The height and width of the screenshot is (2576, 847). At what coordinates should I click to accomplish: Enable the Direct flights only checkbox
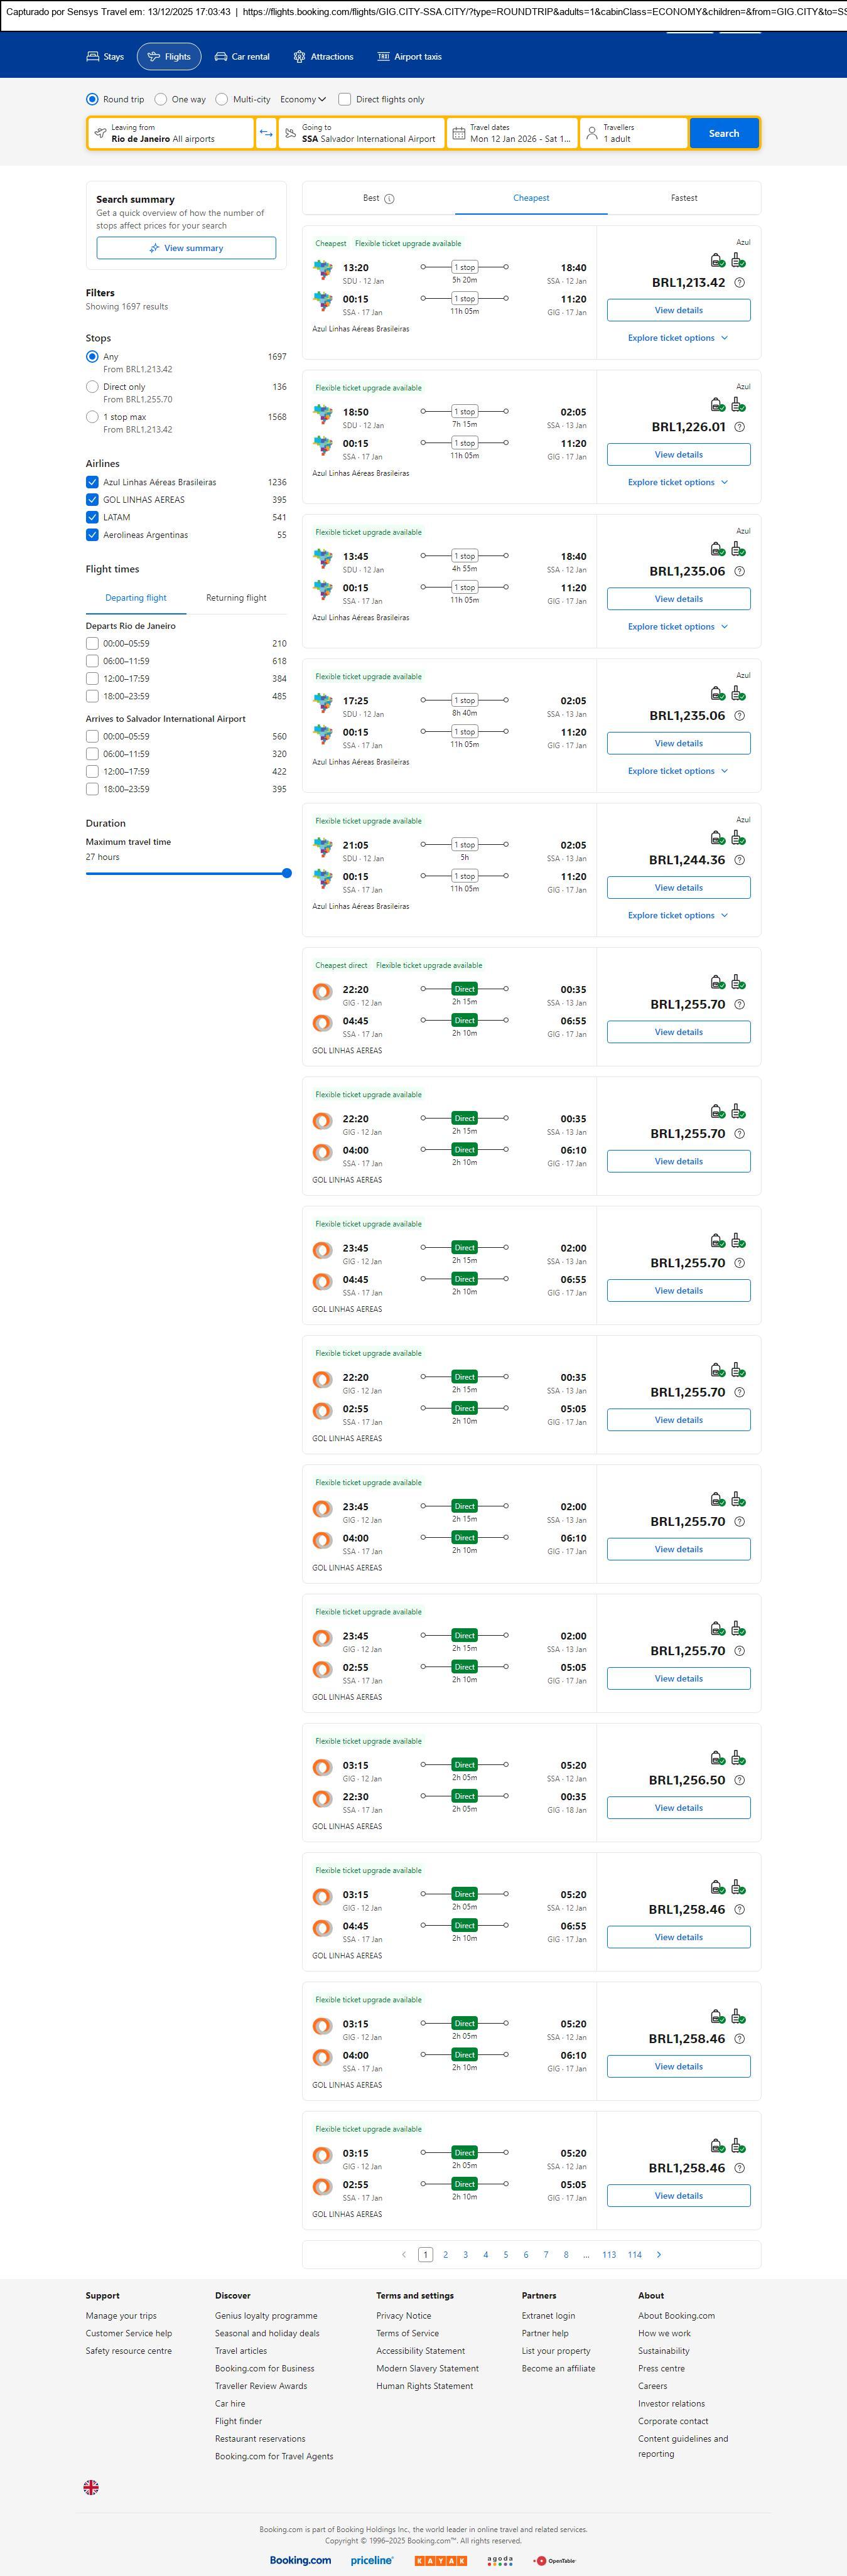pos(345,99)
